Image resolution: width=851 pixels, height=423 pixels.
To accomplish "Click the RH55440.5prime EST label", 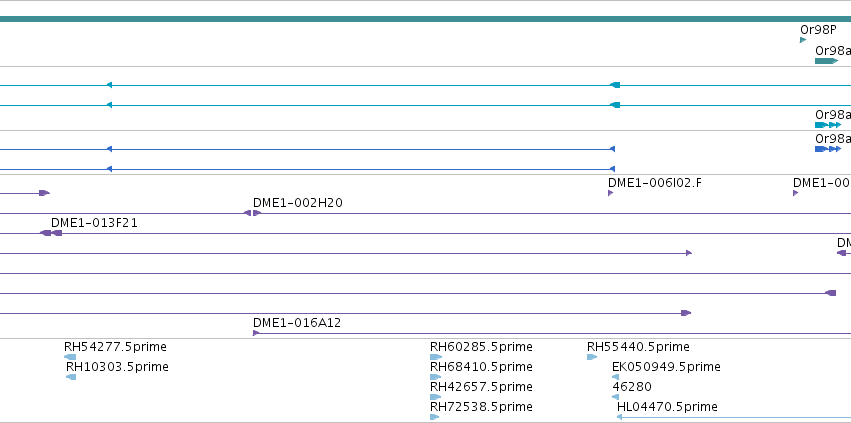I will 638,346.
